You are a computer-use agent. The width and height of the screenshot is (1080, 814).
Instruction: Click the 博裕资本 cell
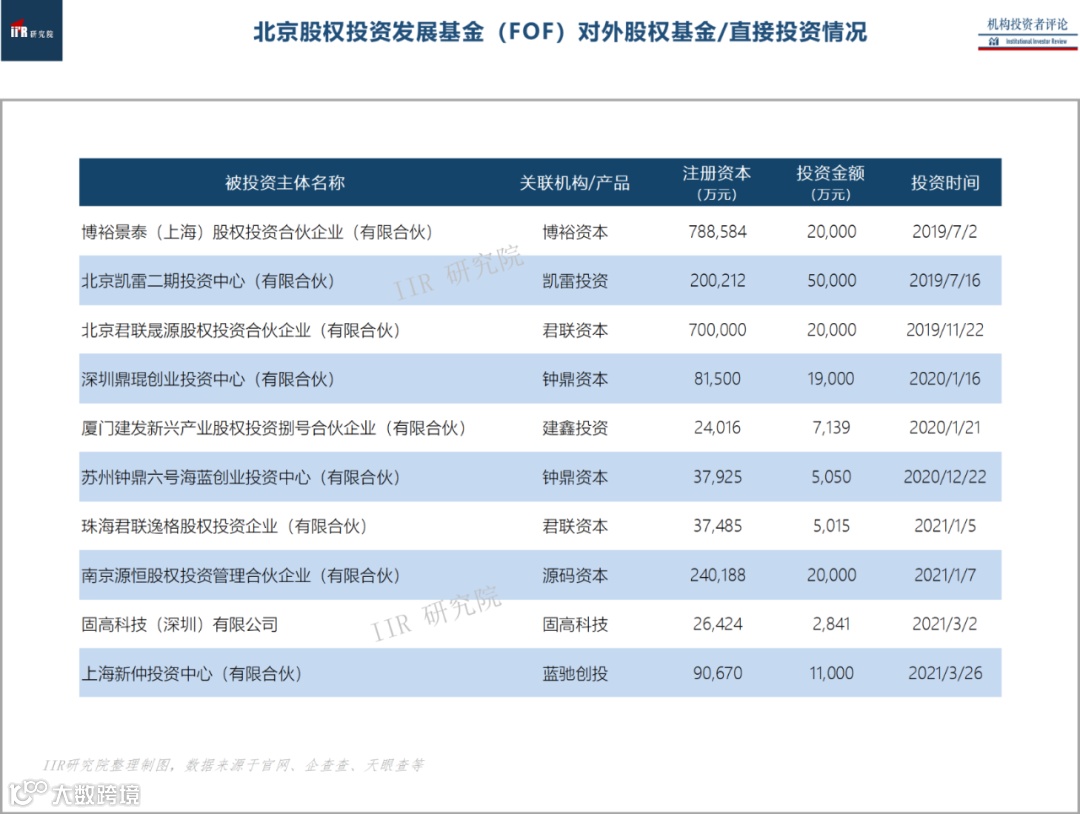pos(575,232)
